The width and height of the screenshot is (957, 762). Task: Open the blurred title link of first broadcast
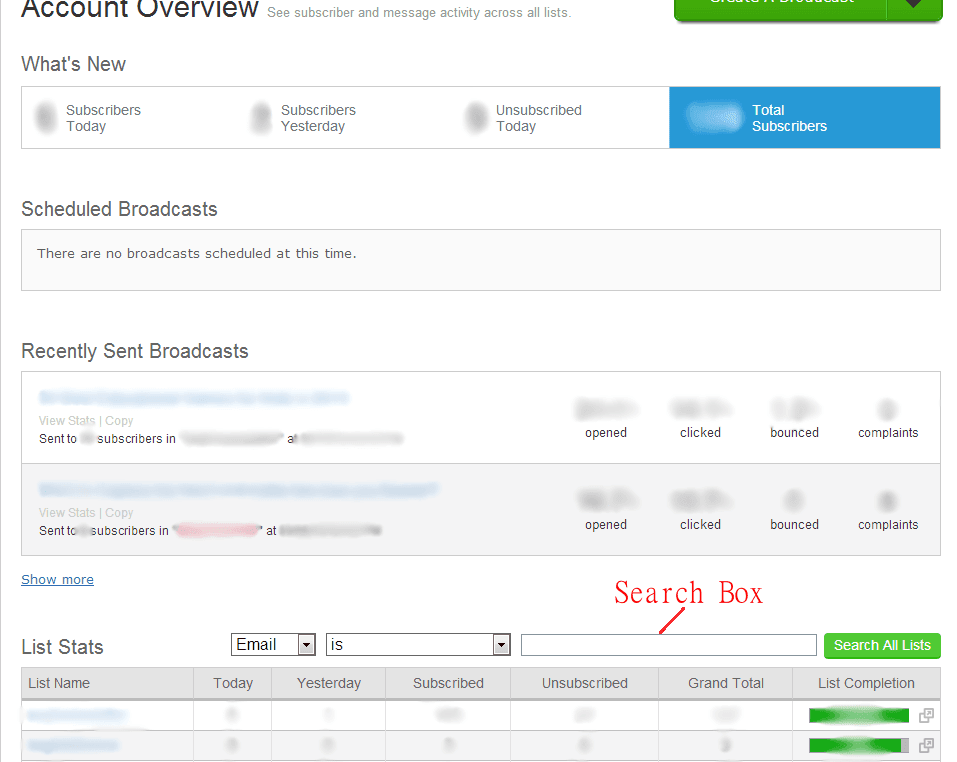coord(194,398)
